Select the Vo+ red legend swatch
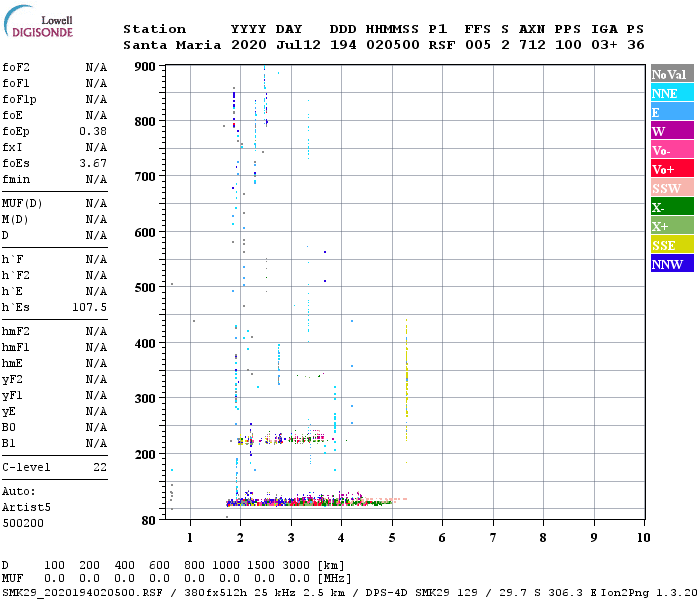Image resolution: width=700 pixels, height=600 pixels. [672, 169]
